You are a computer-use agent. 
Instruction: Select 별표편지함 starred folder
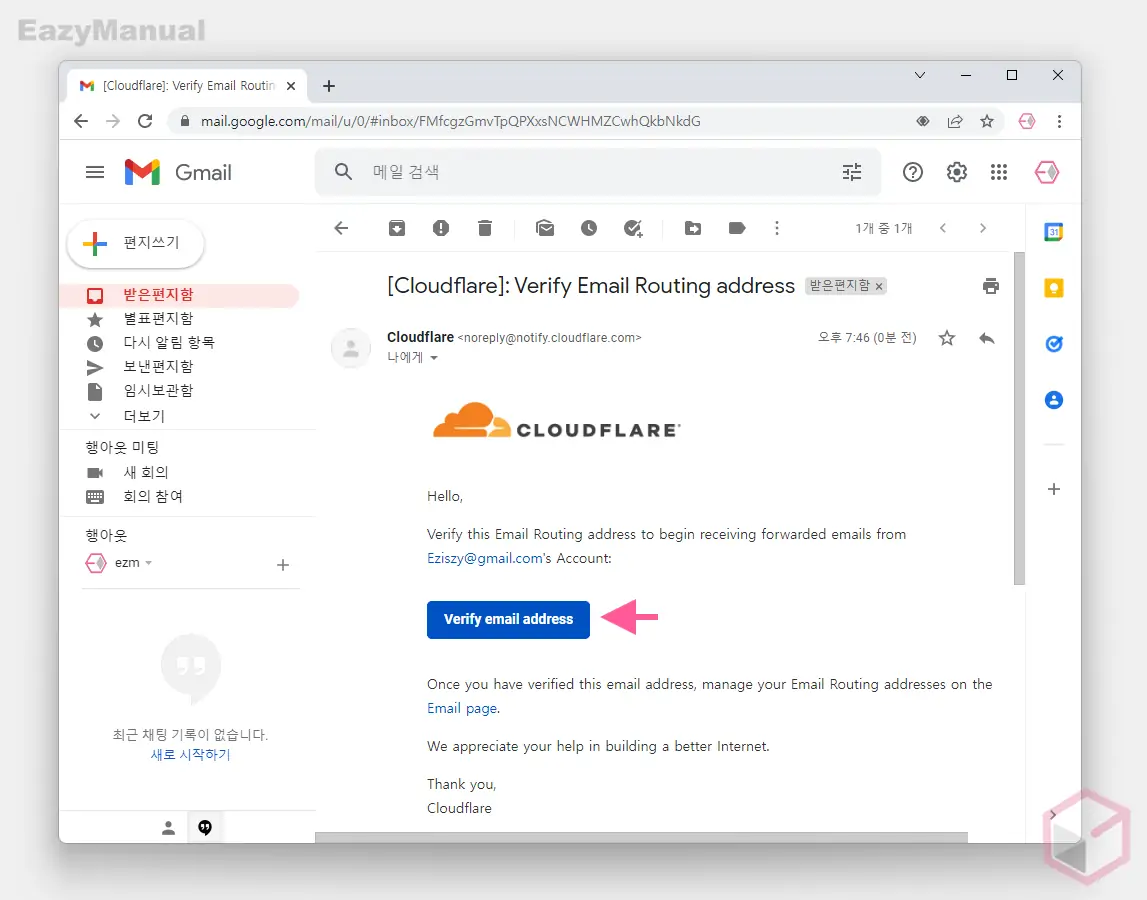(x=158, y=319)
